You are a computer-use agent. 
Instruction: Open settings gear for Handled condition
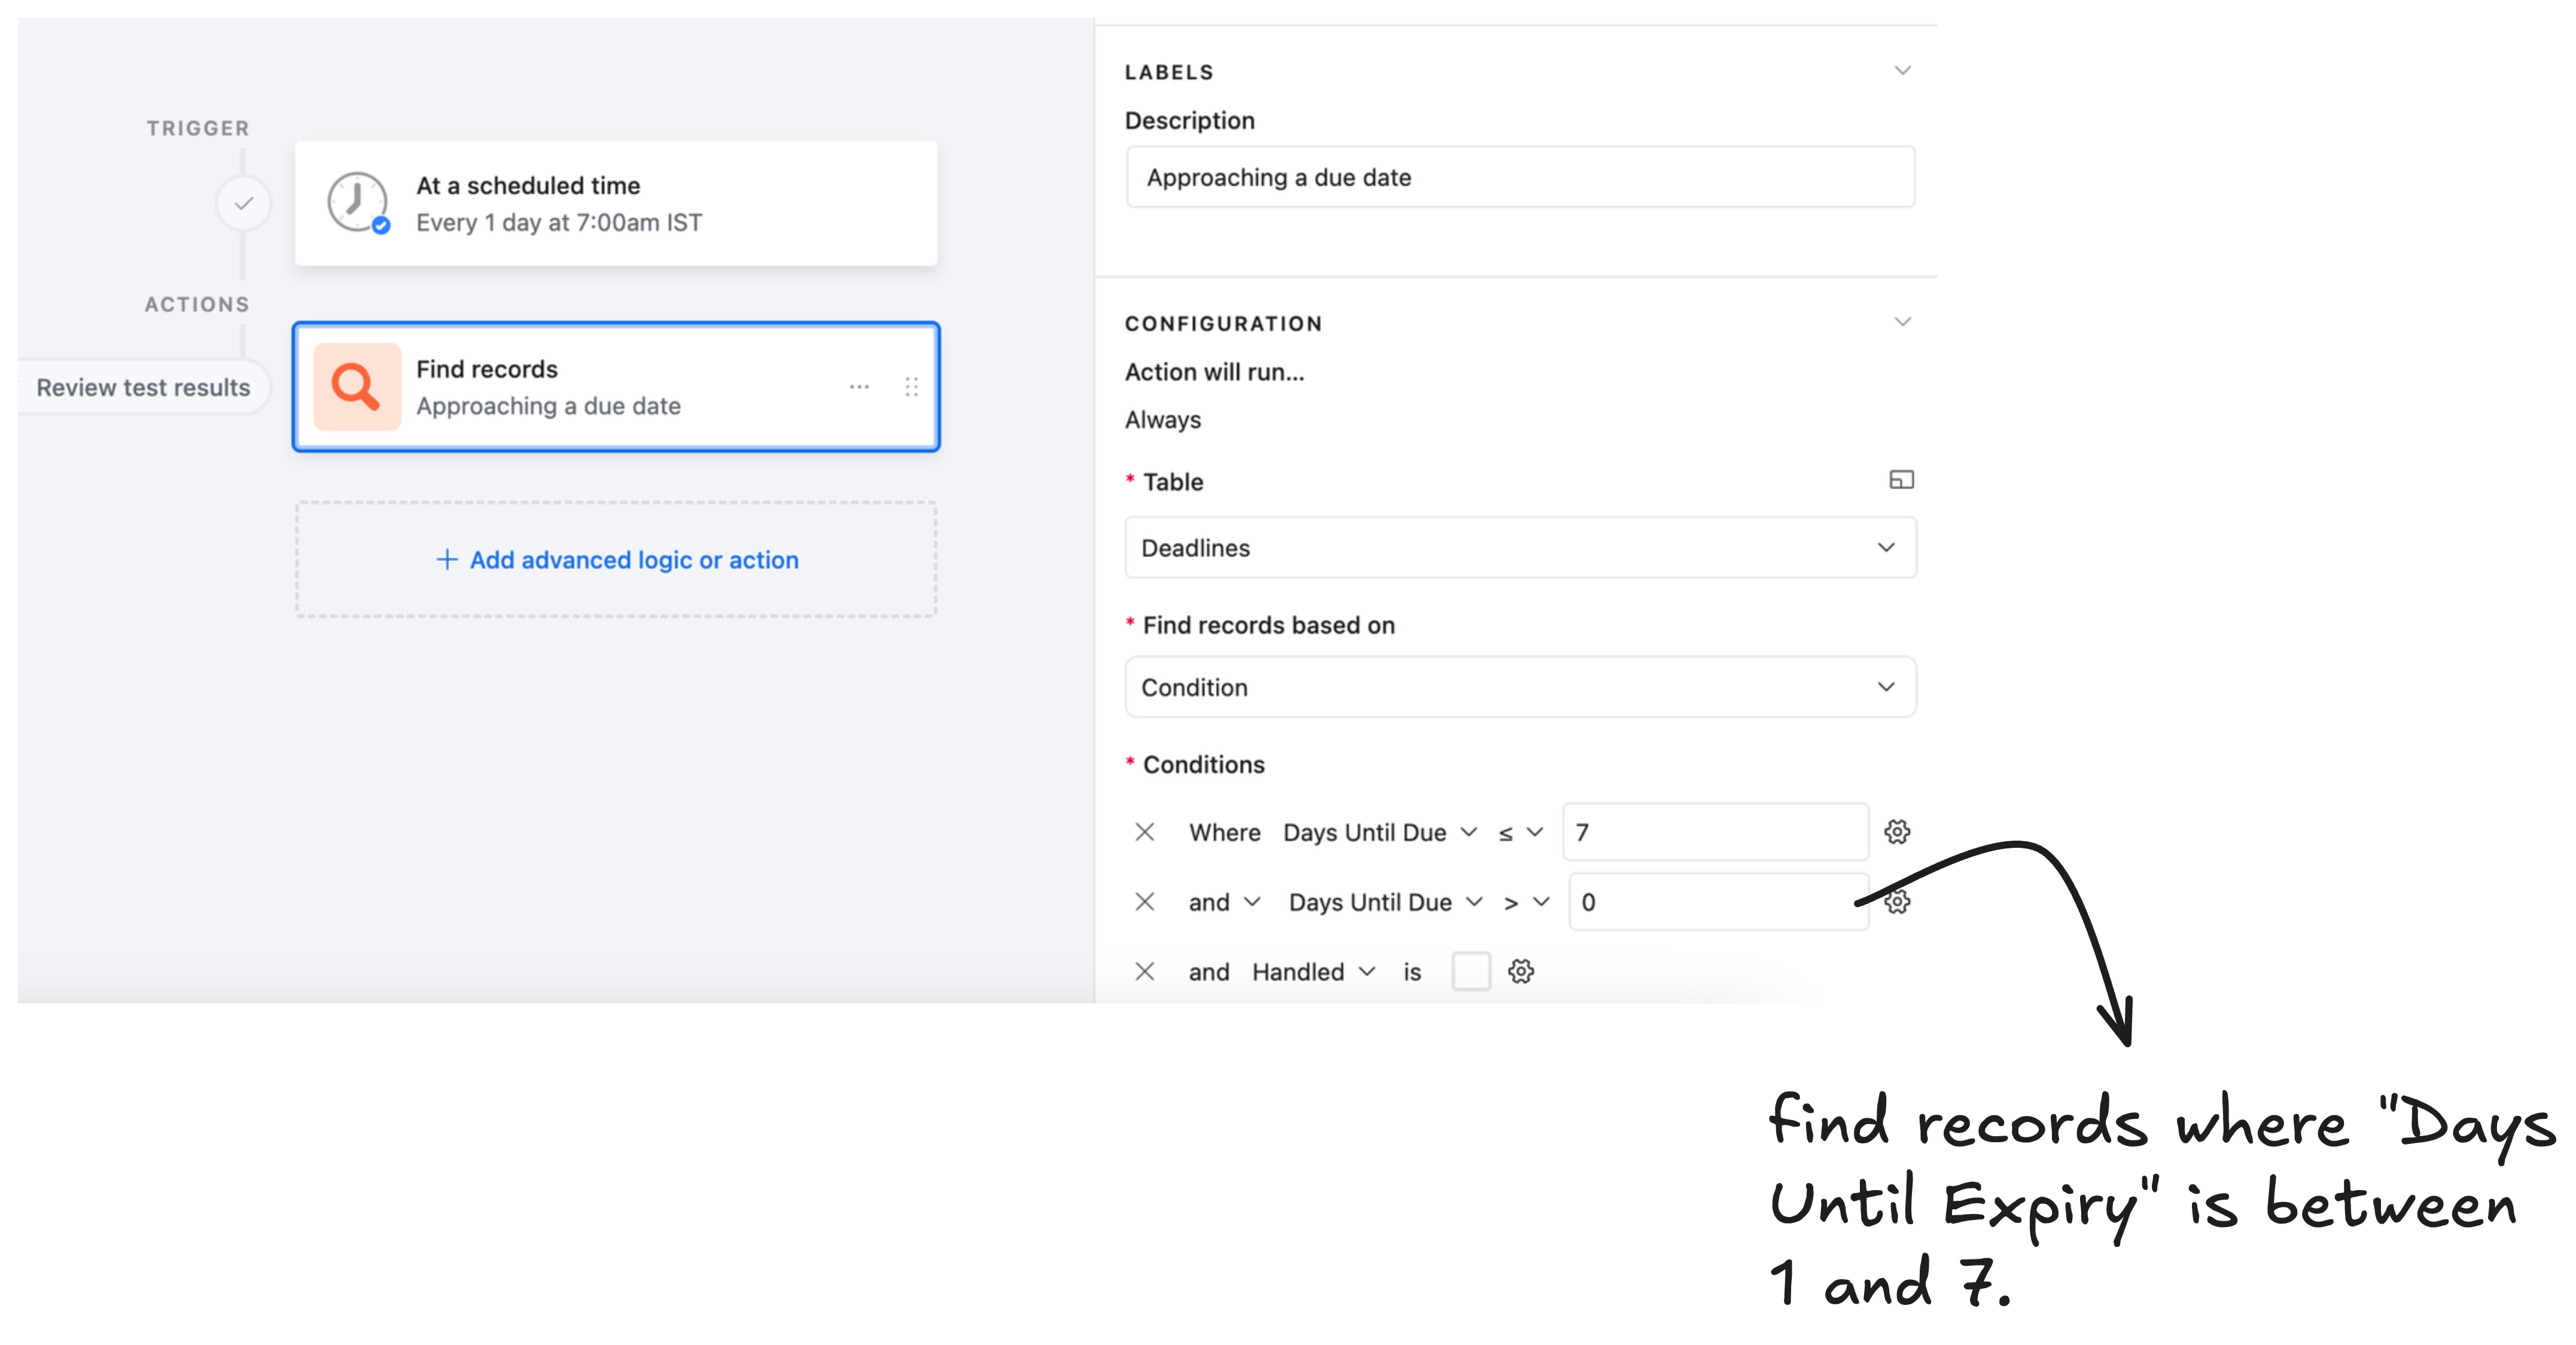pyautogui.click(x=1521, y=971)
